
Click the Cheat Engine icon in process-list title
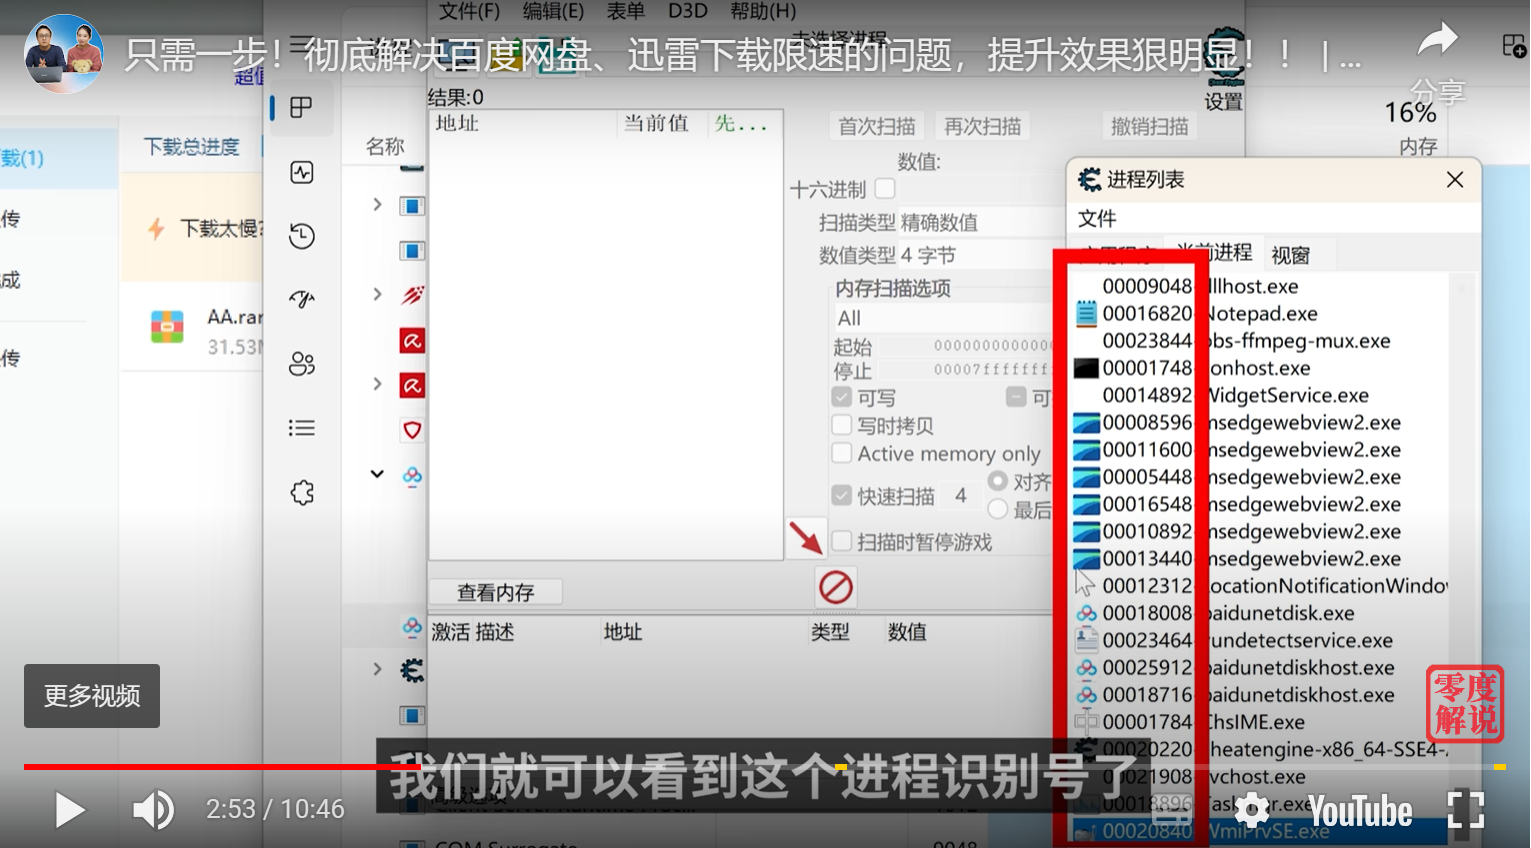pyautogui.click(x=1089, y=180)
